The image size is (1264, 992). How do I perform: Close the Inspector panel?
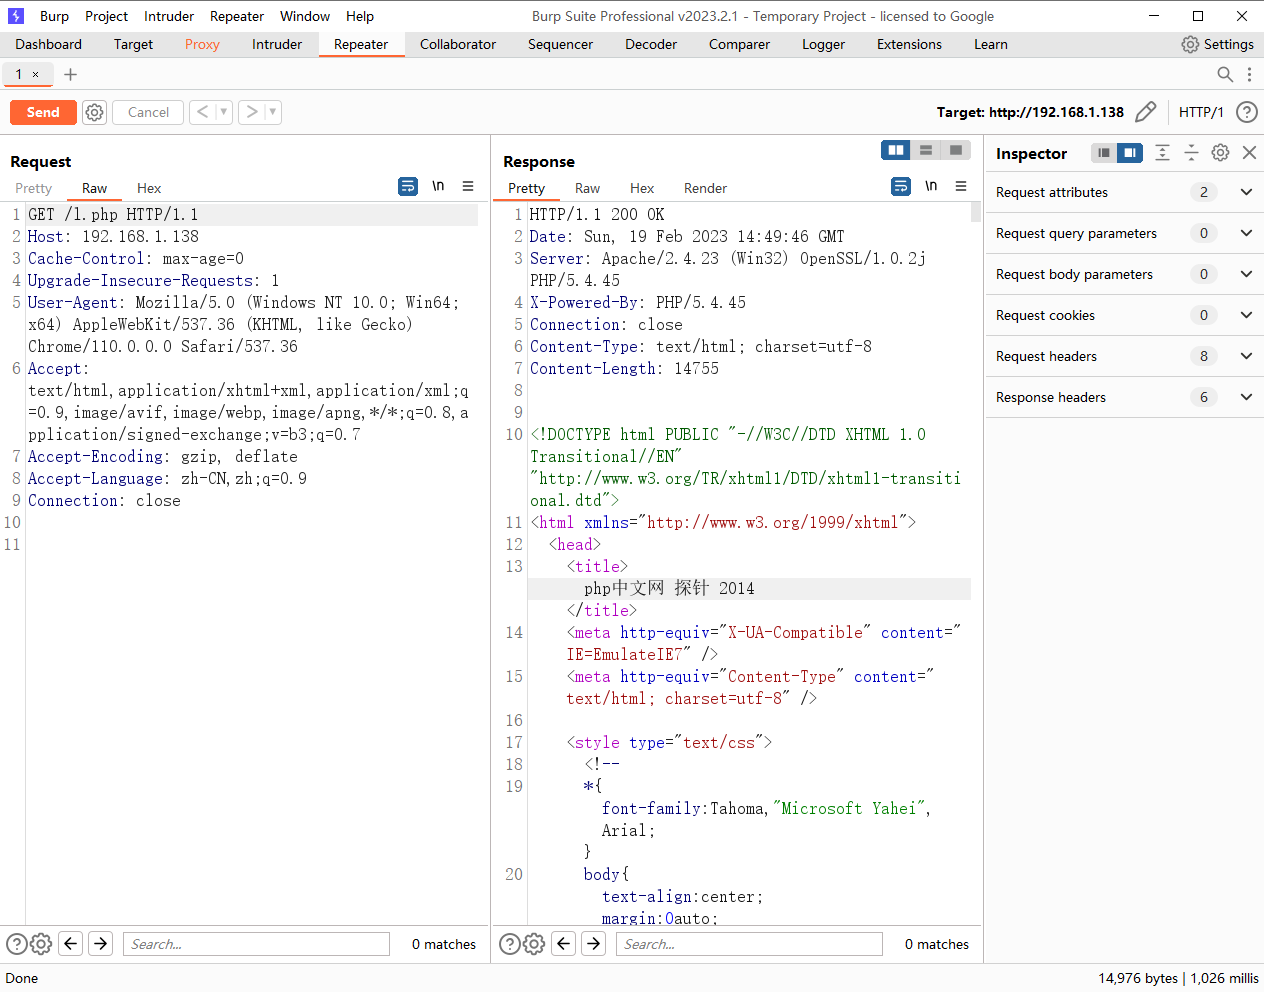1249,153
